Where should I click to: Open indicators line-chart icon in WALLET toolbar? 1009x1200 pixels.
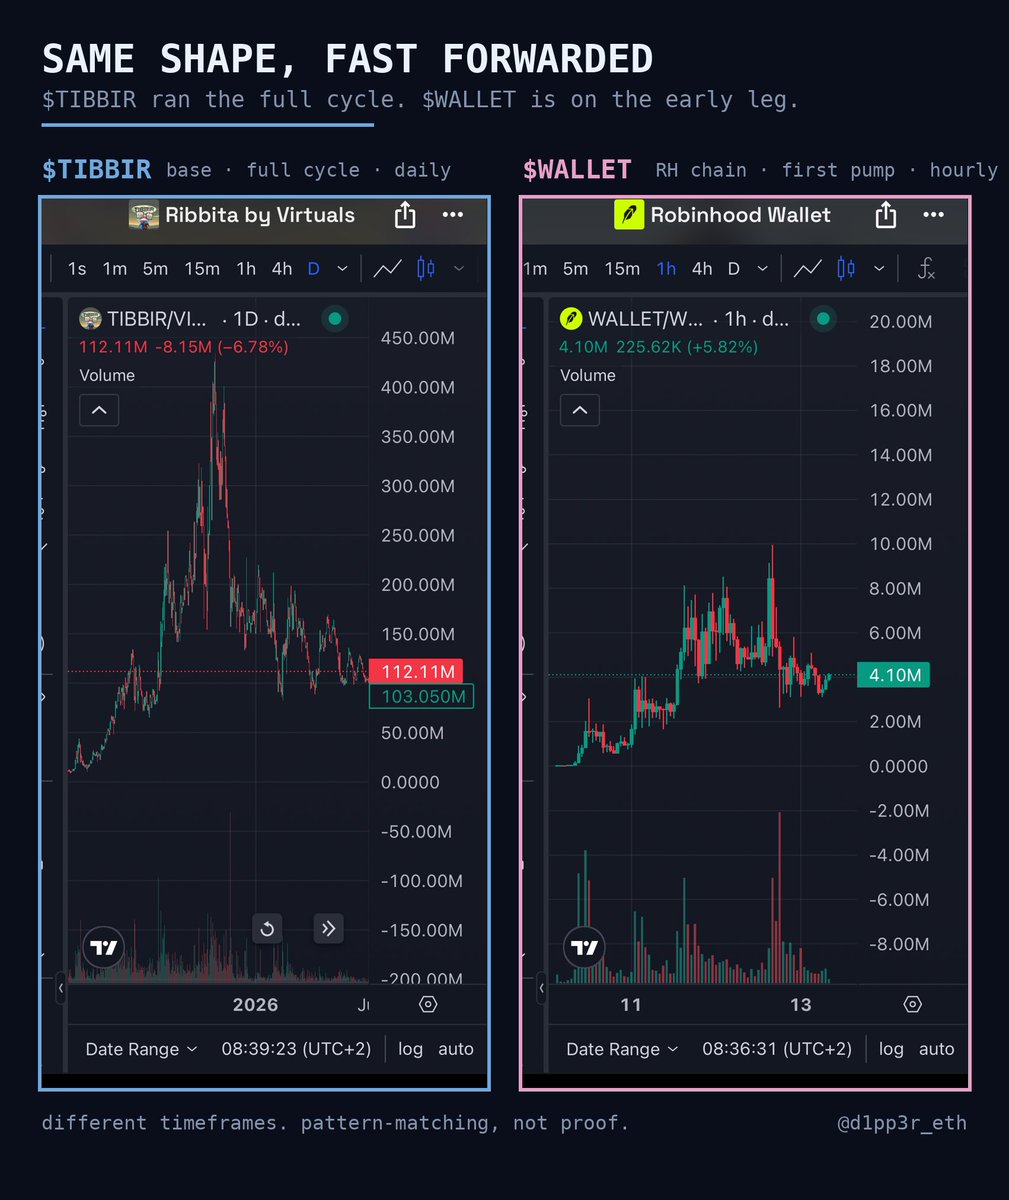click(x=808, y=268)
